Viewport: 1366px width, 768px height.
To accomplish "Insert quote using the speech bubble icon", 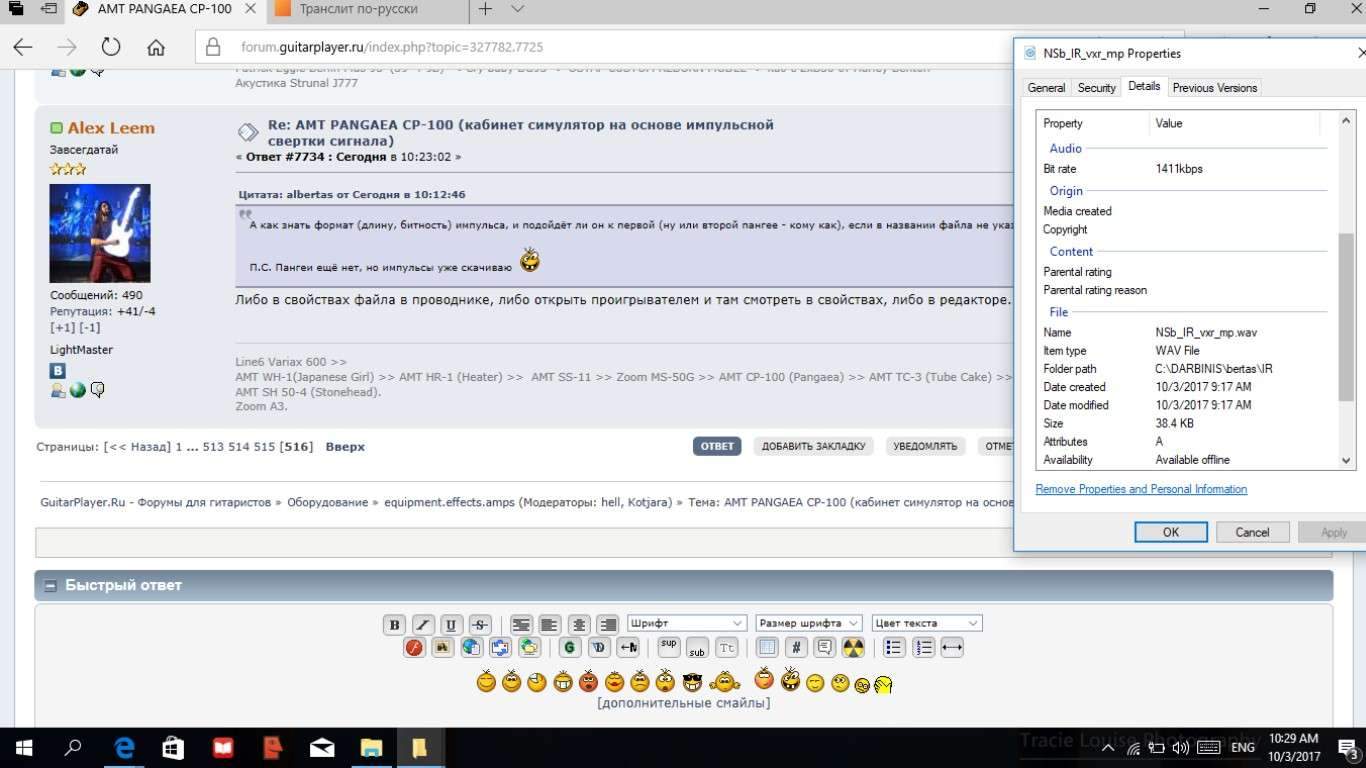I will (x=825, y=648).
